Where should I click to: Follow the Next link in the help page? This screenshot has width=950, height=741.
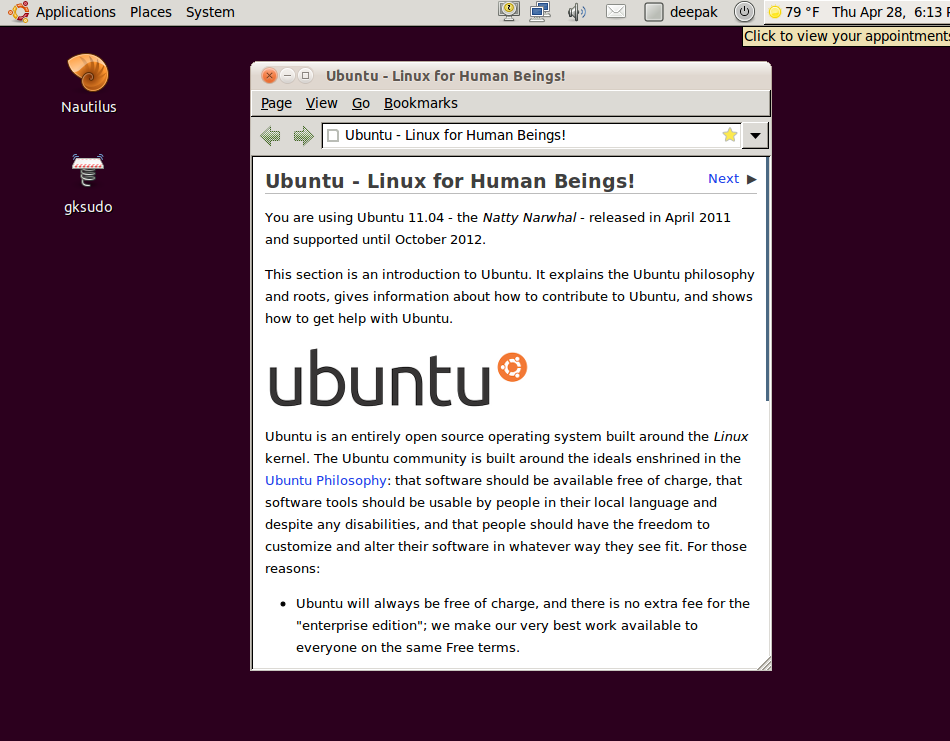click(723, 179)
